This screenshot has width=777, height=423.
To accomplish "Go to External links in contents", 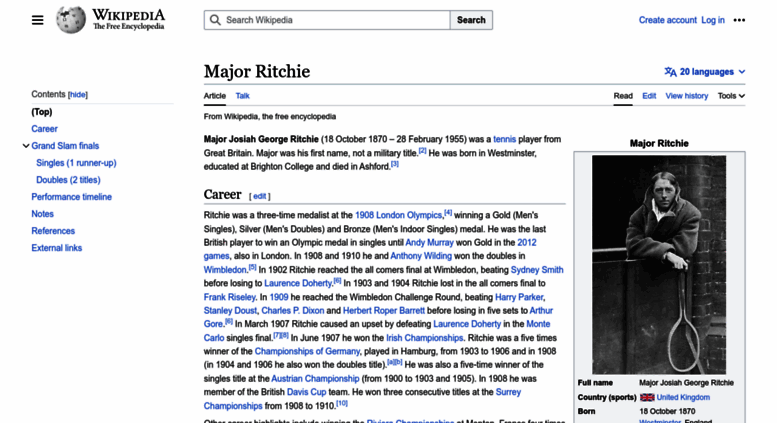I will 56,248.
